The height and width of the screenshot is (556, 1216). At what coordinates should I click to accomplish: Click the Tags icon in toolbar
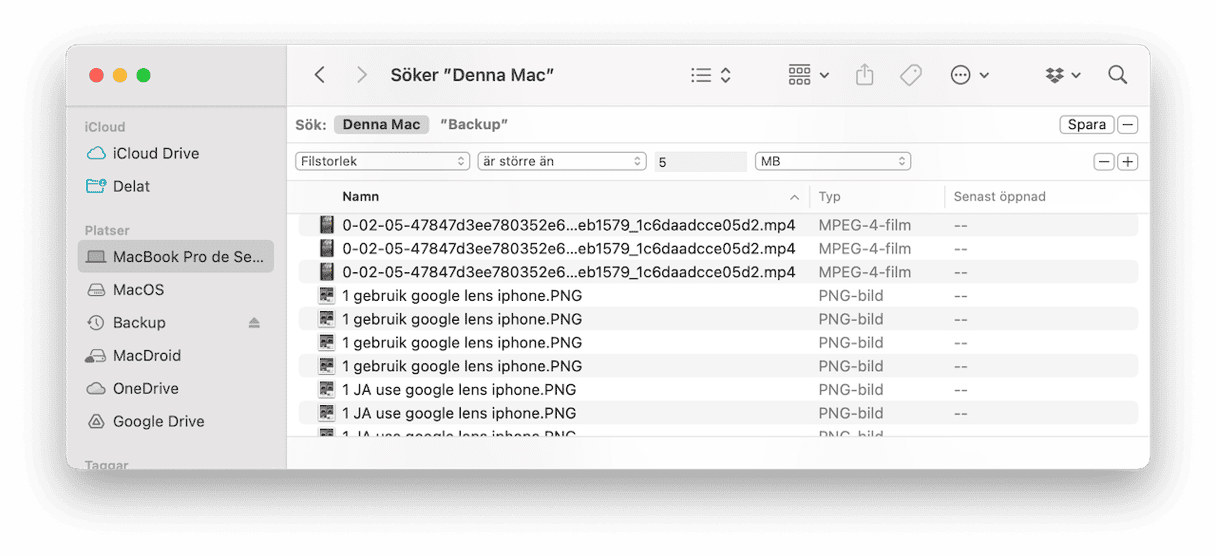(x=910, y=75)
